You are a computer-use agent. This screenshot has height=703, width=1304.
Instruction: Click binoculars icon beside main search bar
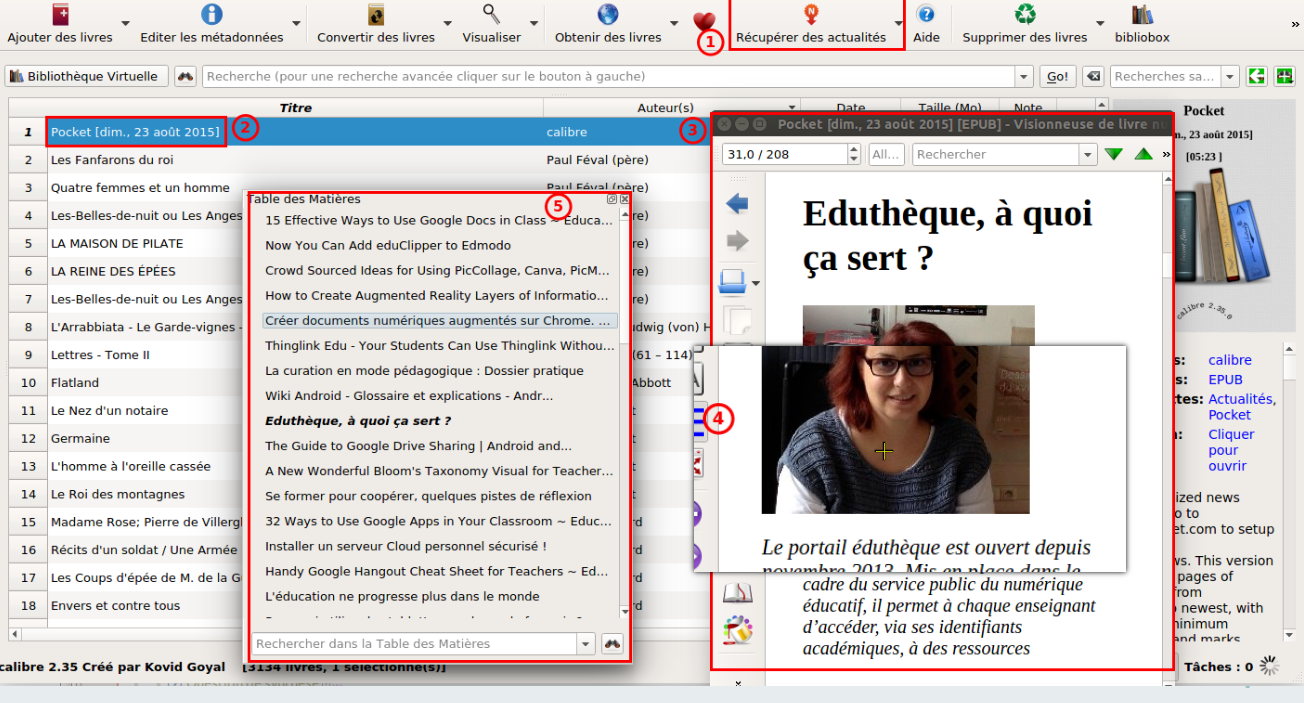(185, 76)
